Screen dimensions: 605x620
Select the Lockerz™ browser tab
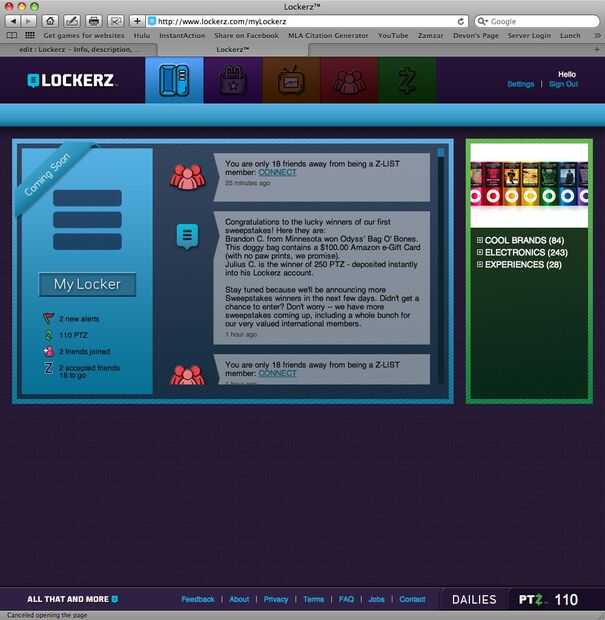[233, 49]
